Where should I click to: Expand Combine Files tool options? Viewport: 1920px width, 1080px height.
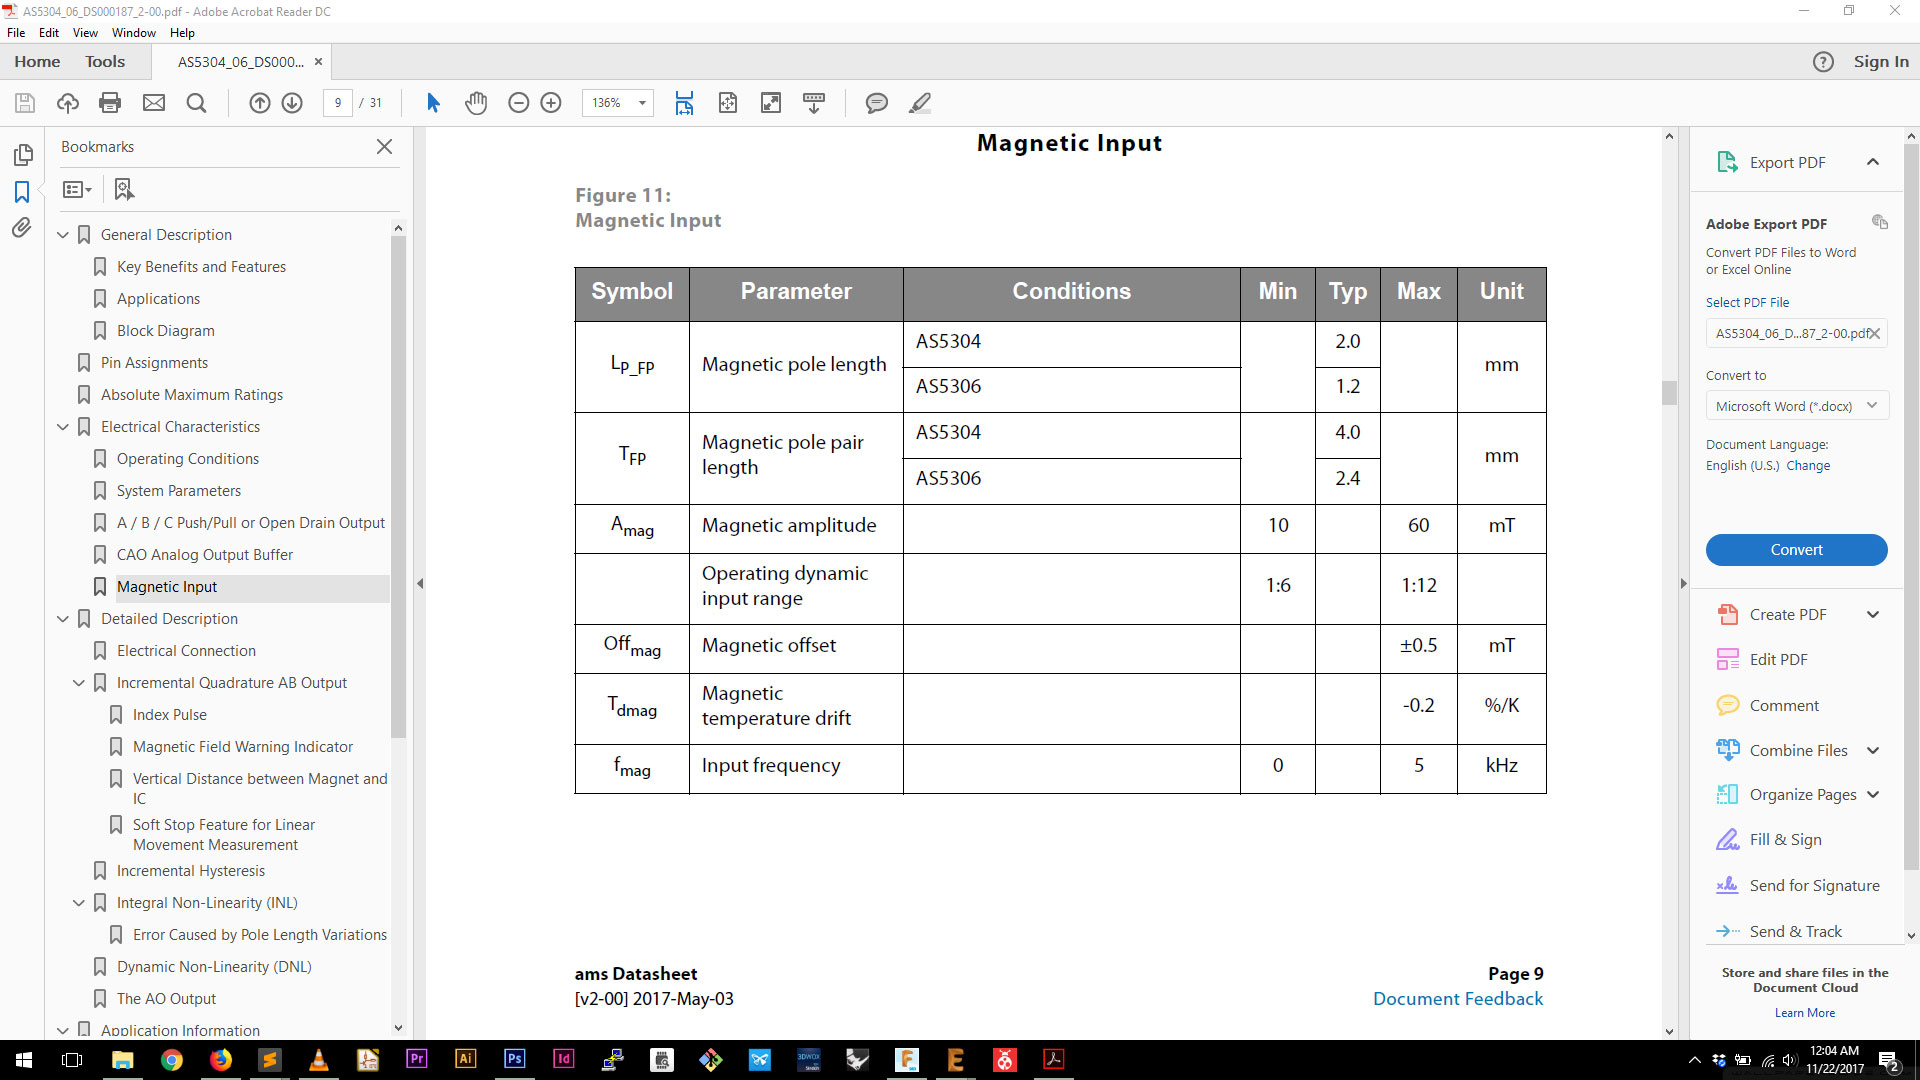(x=1873, y=751)
